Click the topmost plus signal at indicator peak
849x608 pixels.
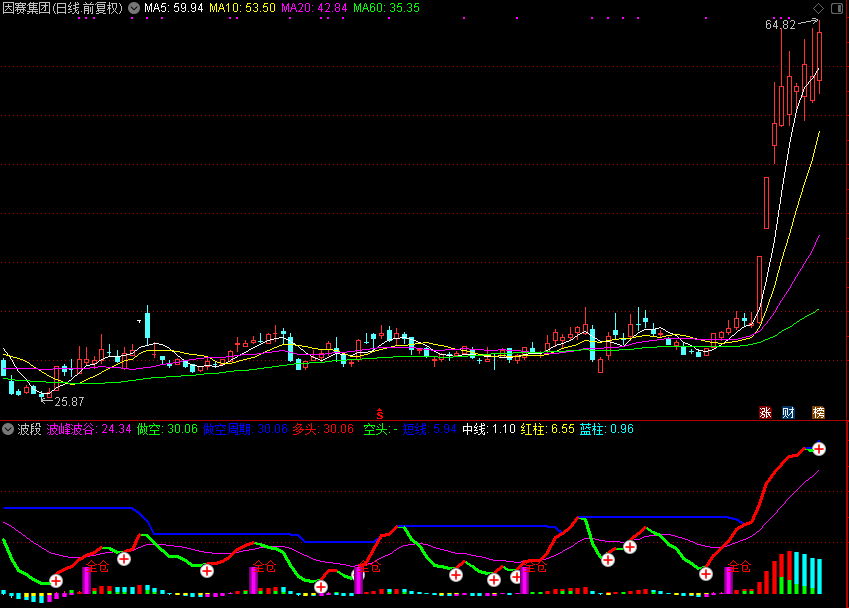(819, 449)
